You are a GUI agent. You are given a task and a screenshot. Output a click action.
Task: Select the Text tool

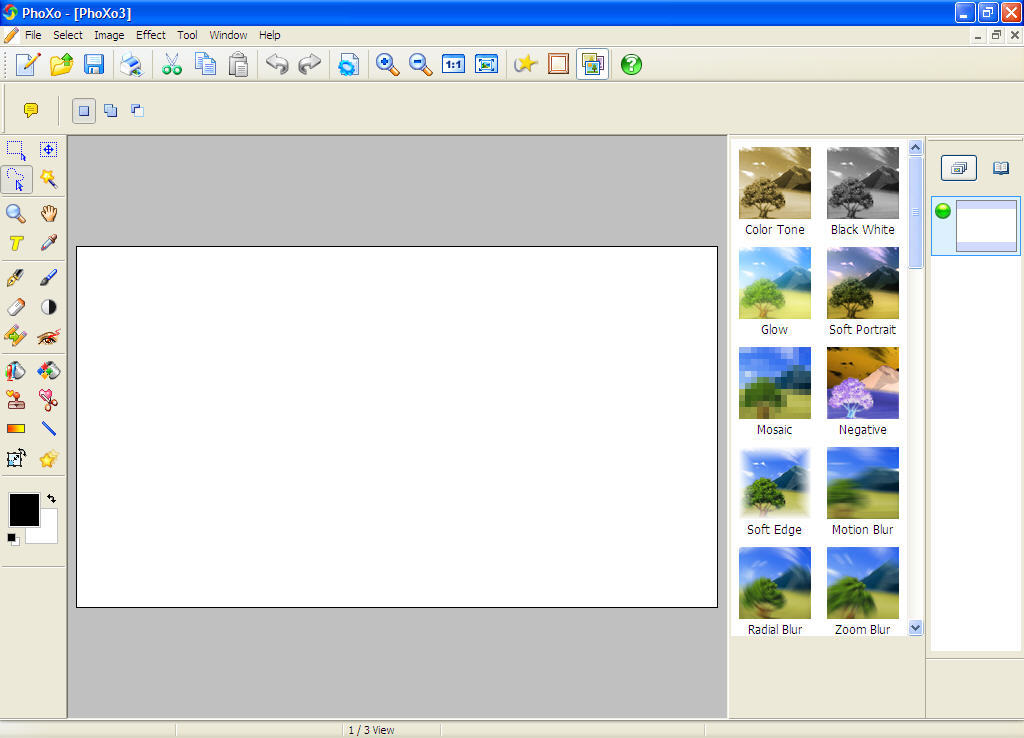pyautogui.click(x=16, y=243)
